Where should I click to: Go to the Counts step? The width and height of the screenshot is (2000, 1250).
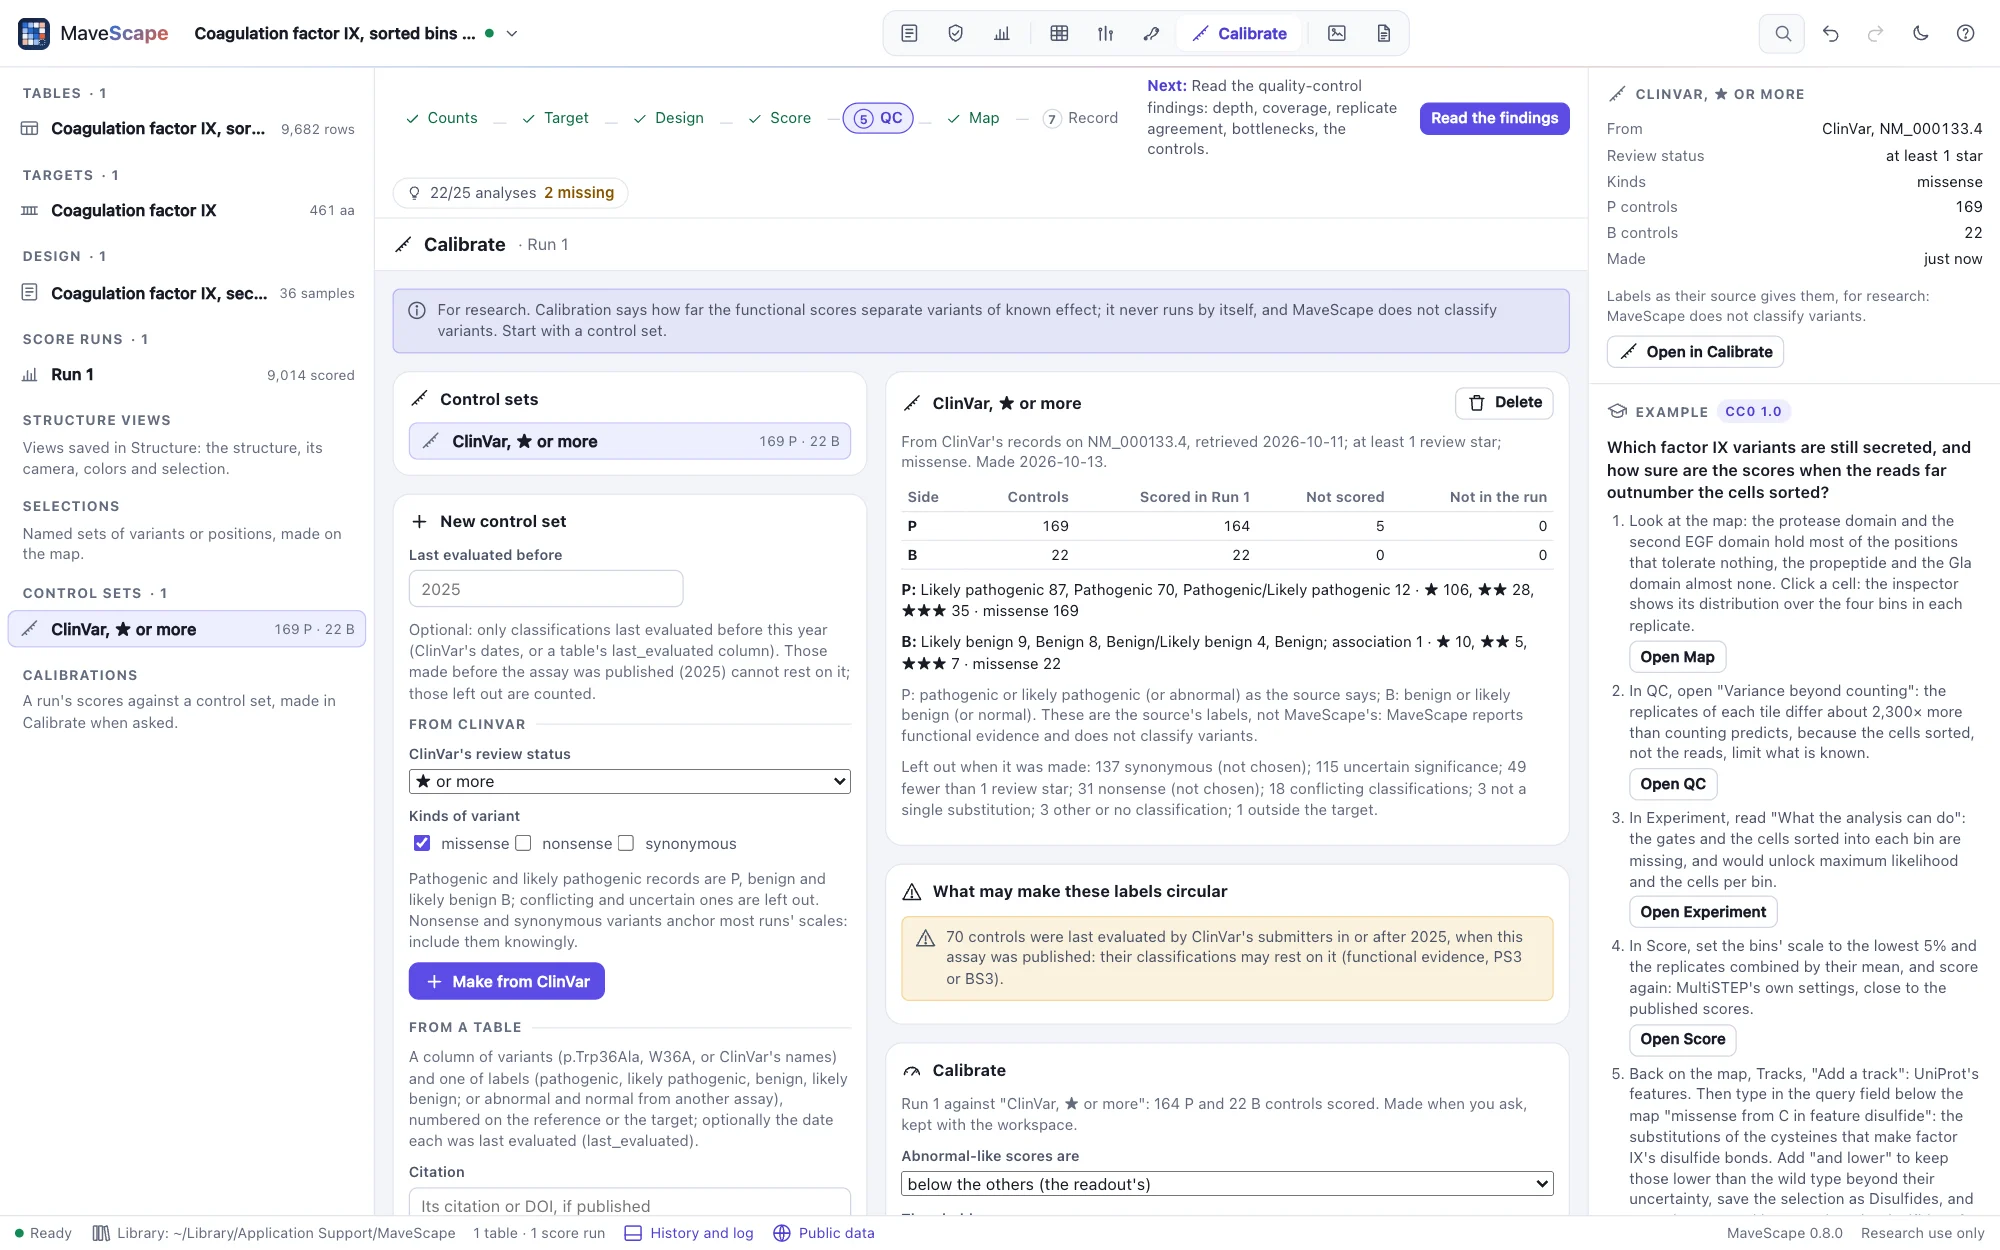click(441, 118)
